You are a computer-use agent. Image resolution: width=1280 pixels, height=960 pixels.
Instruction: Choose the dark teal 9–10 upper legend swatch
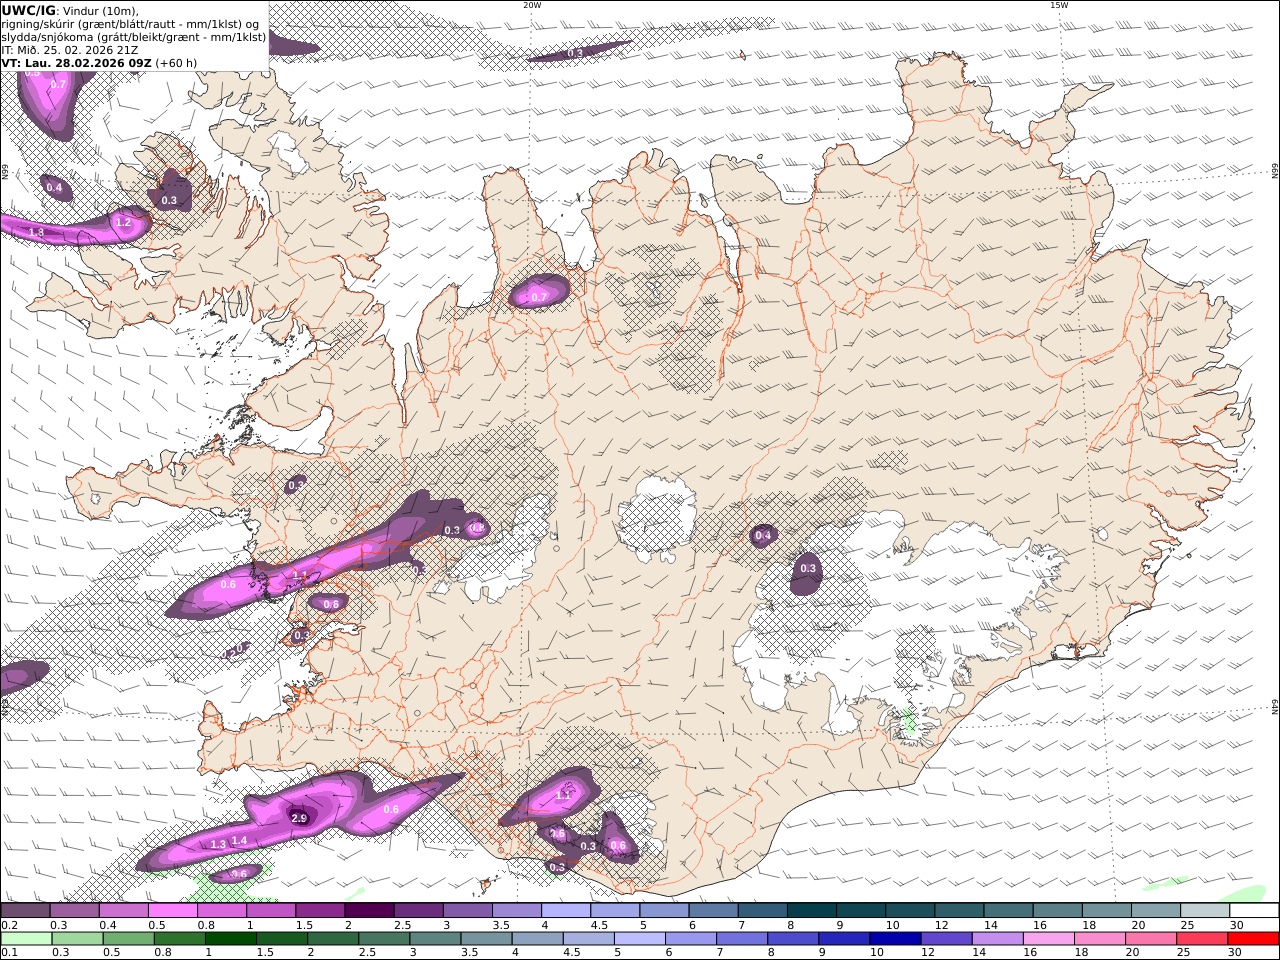tap(861, 910)
